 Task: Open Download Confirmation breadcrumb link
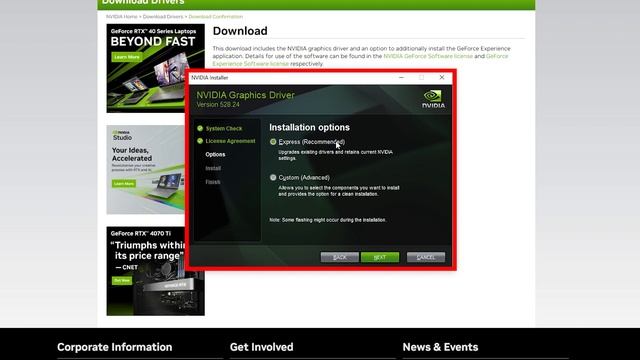pos(216,17)
